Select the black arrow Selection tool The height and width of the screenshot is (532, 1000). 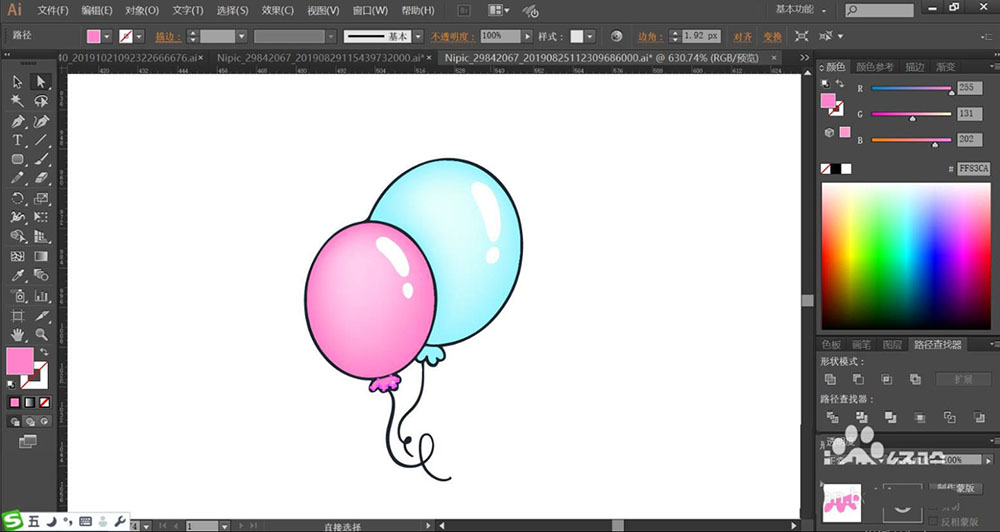pos(17,82)
